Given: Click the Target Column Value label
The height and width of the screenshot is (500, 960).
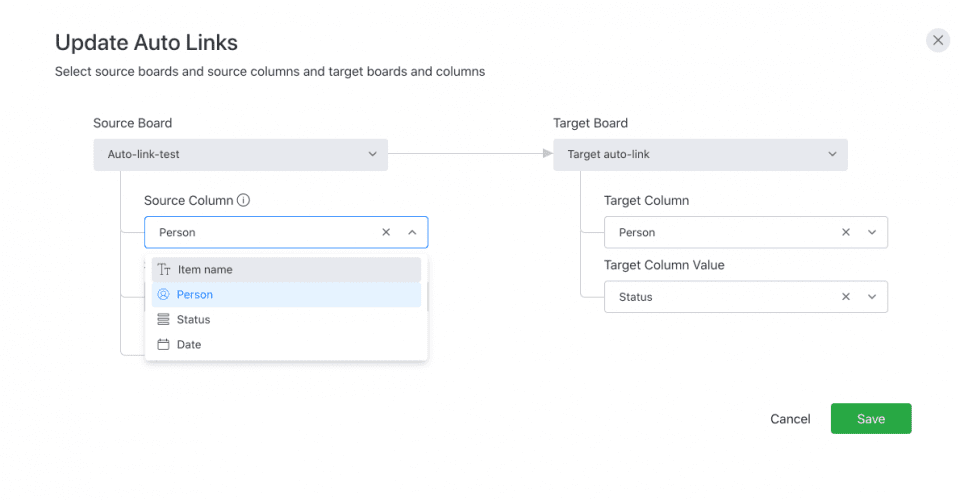Looking at the screenshot, I should coord(664,265).
